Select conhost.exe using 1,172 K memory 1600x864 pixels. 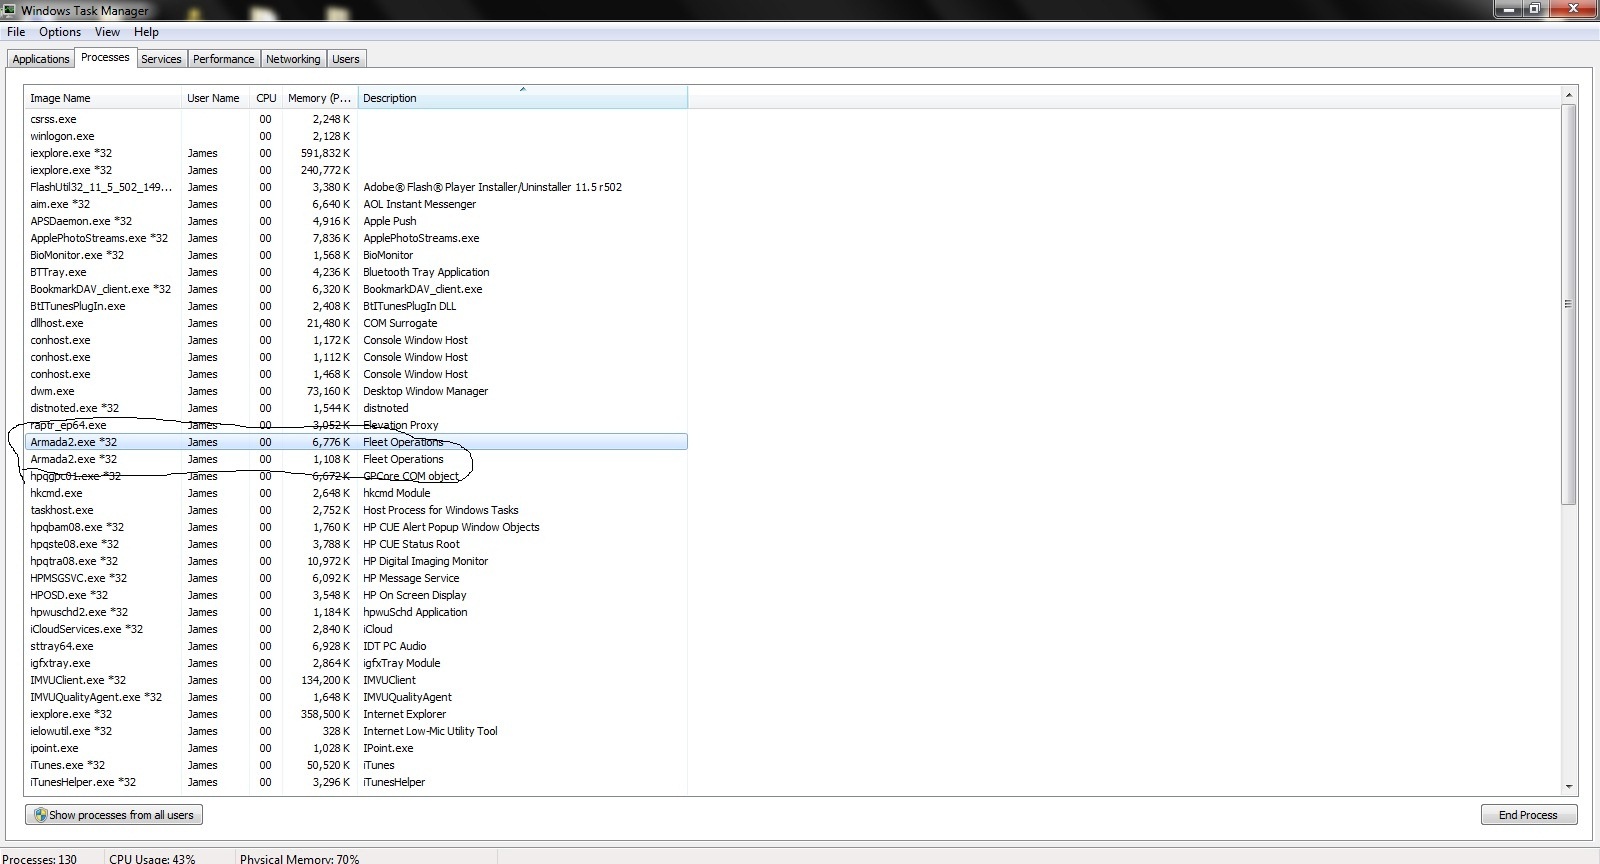(x=356, y=340)
